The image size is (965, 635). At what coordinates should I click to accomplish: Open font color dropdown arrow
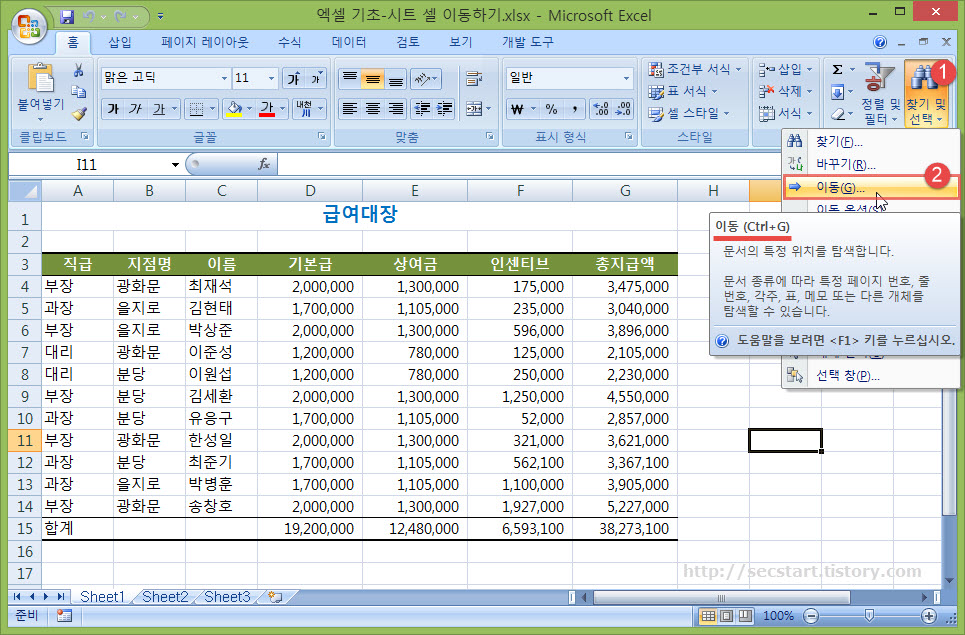(x=282, y=110)
